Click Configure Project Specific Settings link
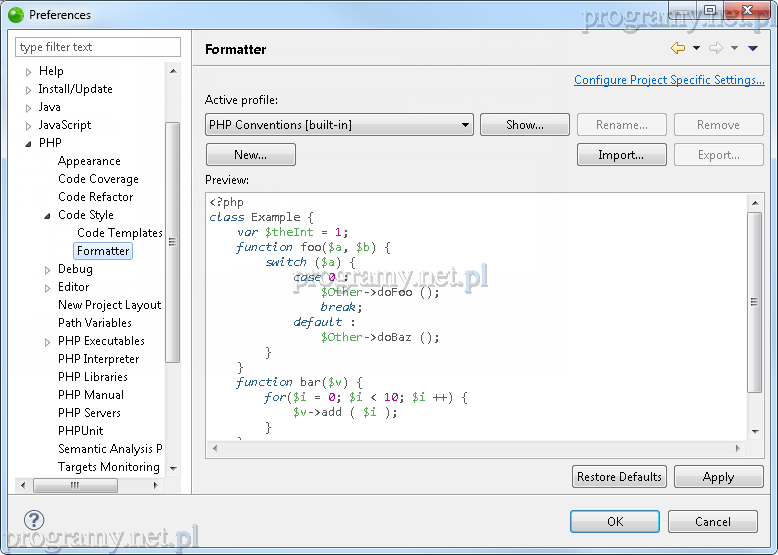Viewport: 778px width, 555px height. tap(669, 80)
